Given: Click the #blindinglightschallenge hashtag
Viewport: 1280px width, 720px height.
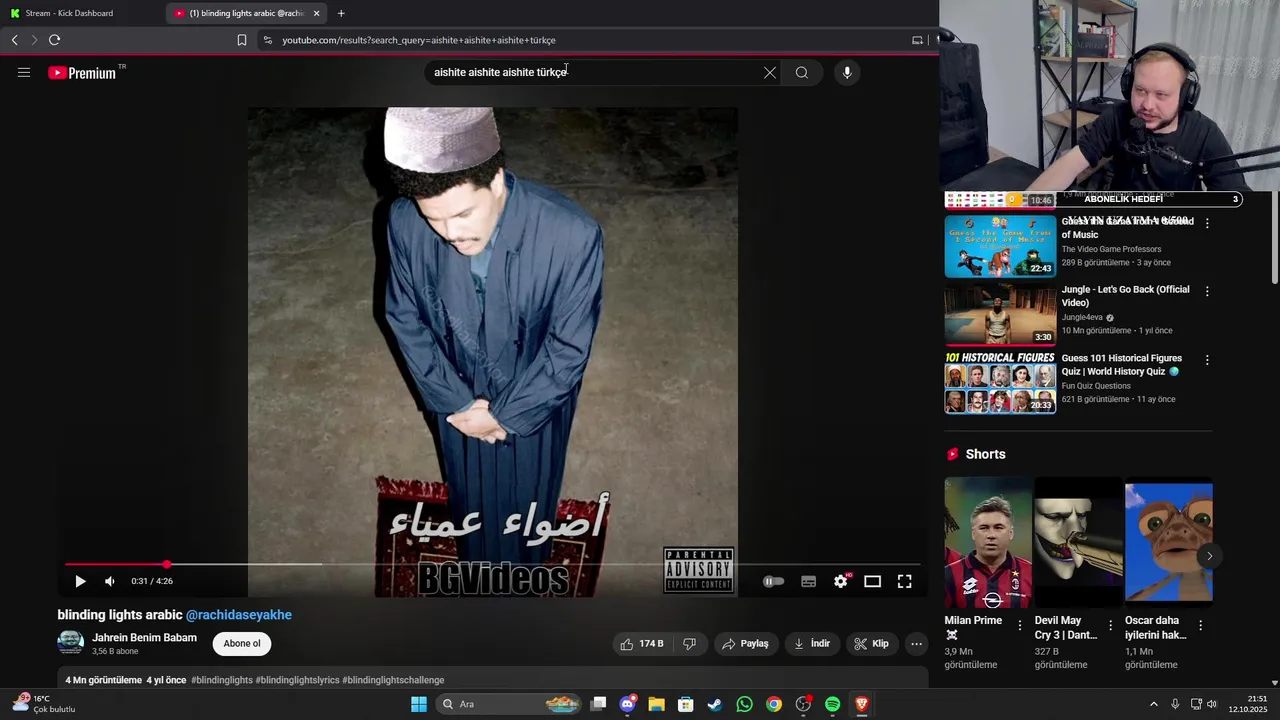Looking at the screenshot, I should pos(393,680).
